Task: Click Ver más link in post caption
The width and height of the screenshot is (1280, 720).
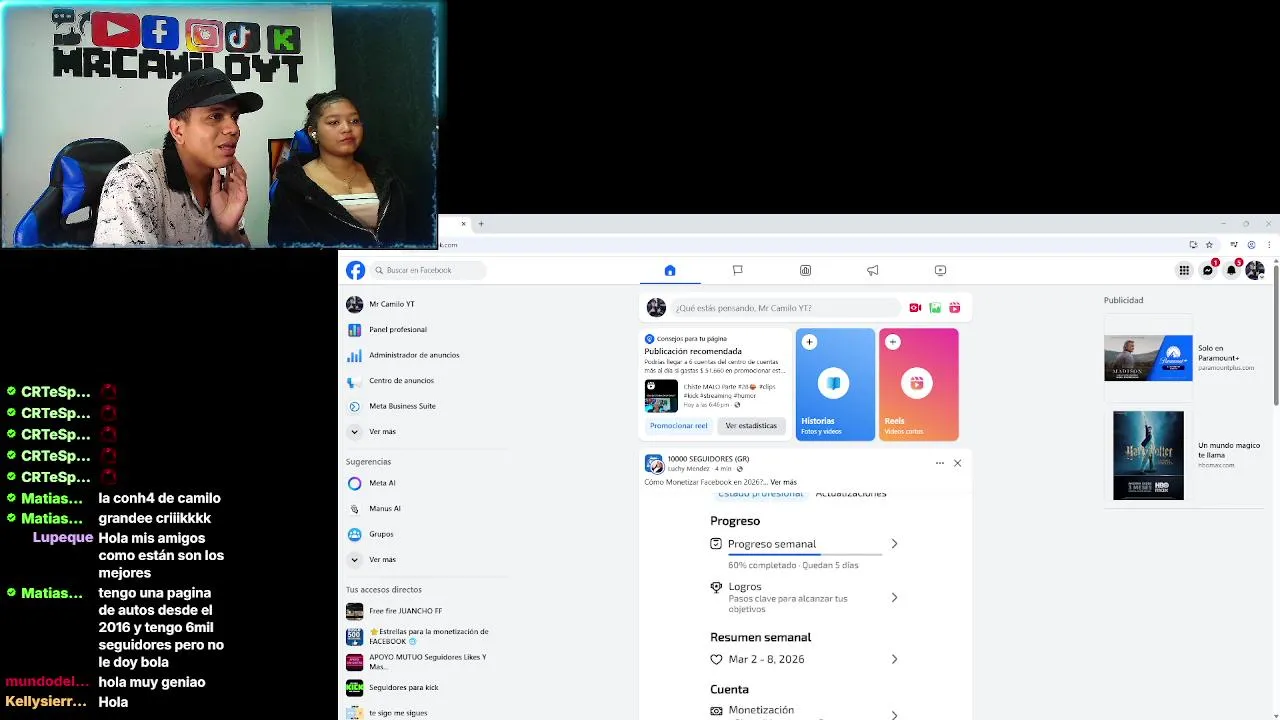Action: [784, 482]
